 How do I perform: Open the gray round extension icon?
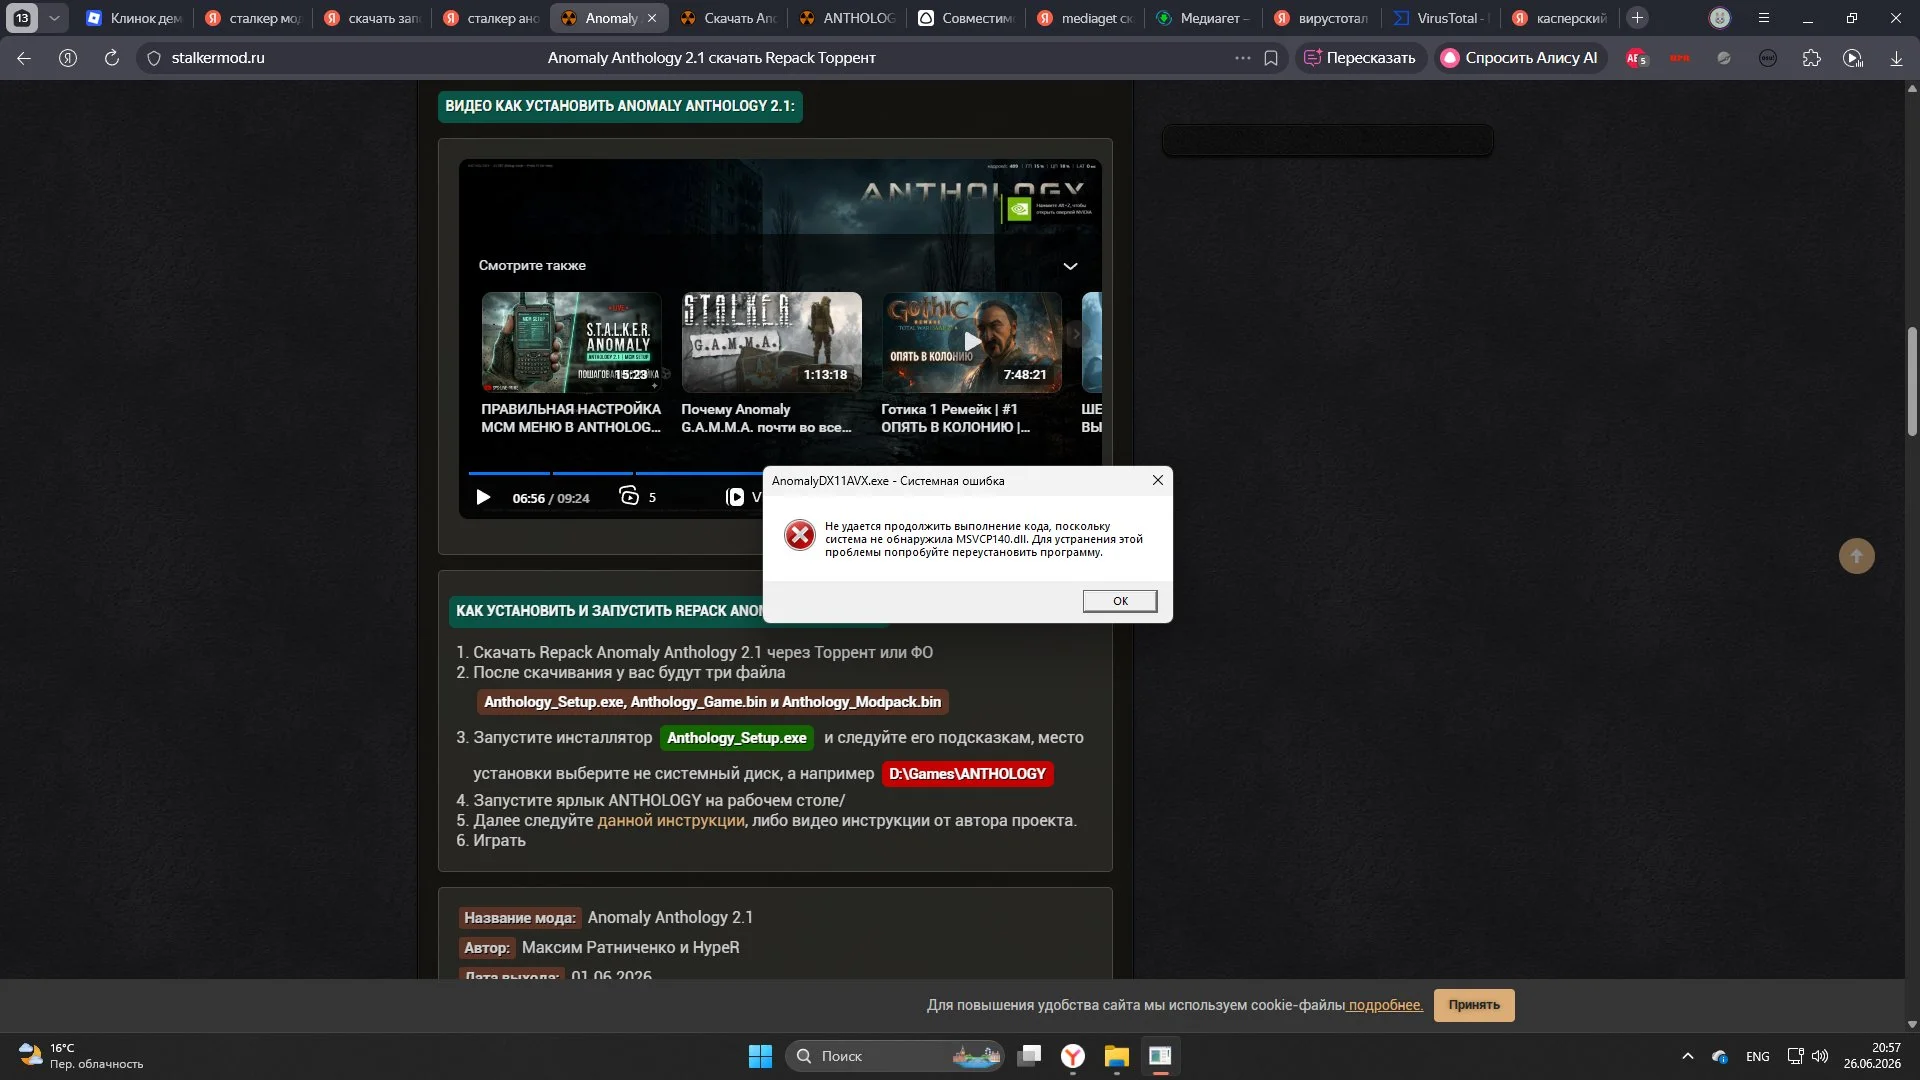[1724, 58]
